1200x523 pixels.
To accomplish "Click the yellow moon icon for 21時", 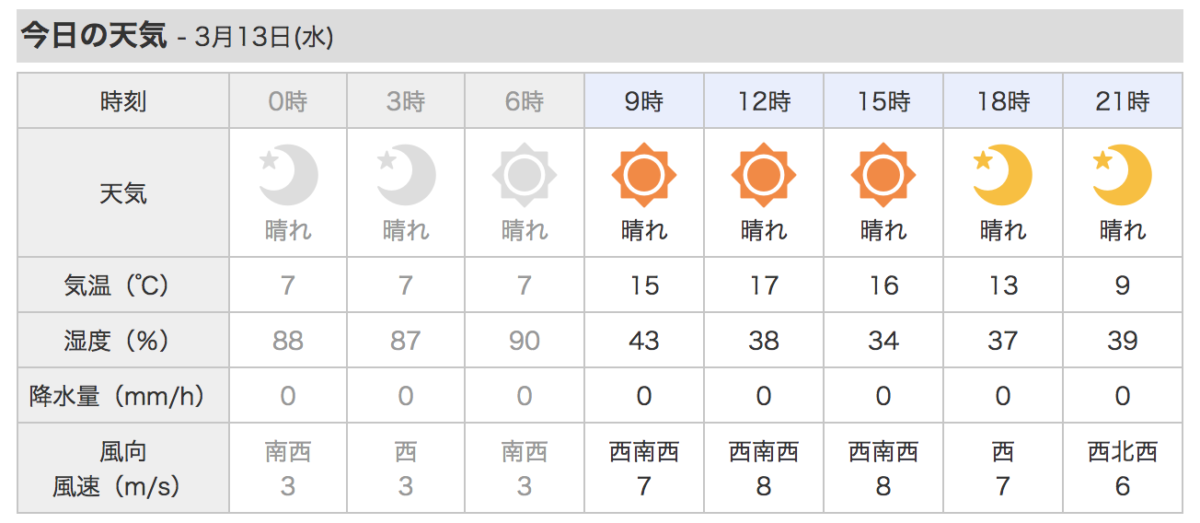I will [x=1122, y=175].
